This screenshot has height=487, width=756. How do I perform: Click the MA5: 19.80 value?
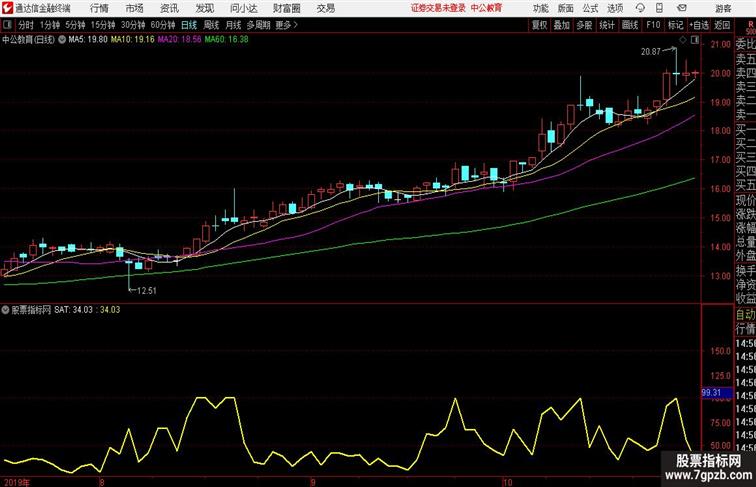point(88,40)
